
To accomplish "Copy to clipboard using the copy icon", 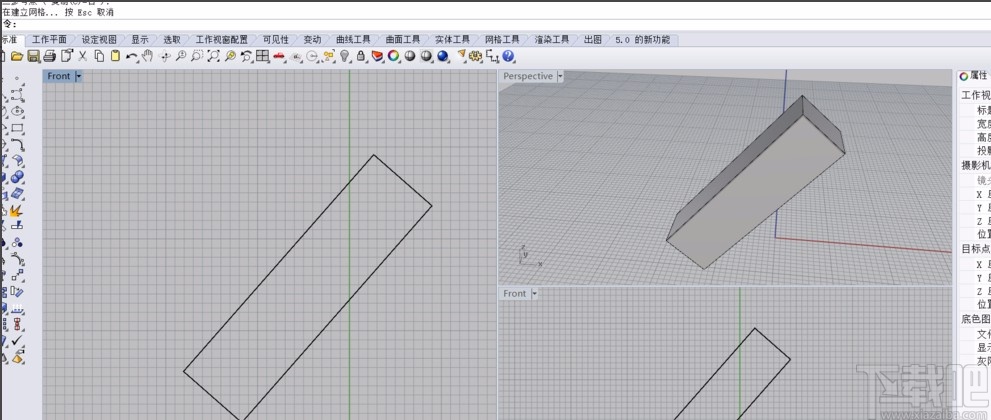I will pyautogui.click(x=99, y=56).
